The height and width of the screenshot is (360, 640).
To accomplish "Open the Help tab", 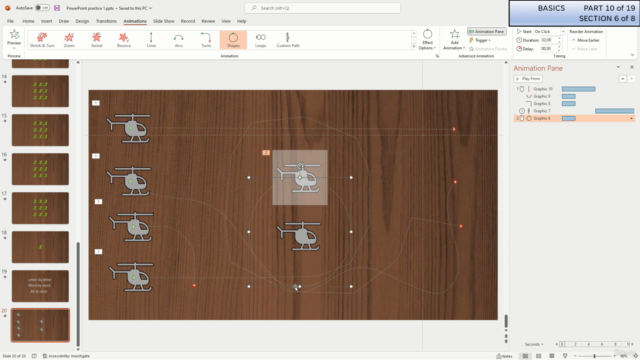I will 242,21.
